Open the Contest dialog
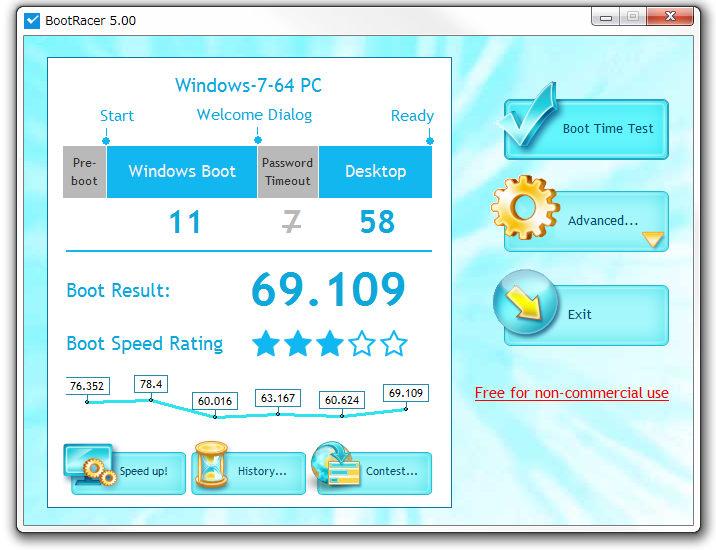716x550 pixels. click(x=374, y=473)
